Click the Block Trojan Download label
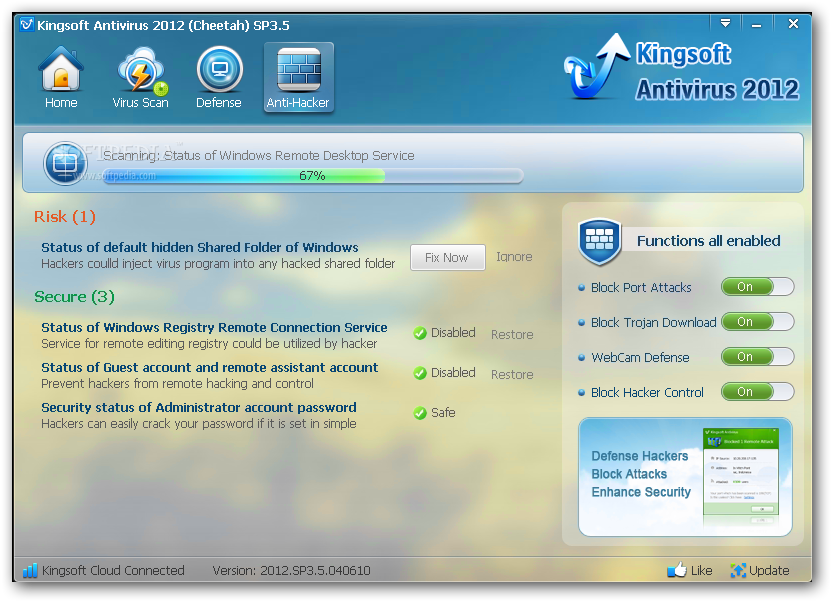 [653, 322]
